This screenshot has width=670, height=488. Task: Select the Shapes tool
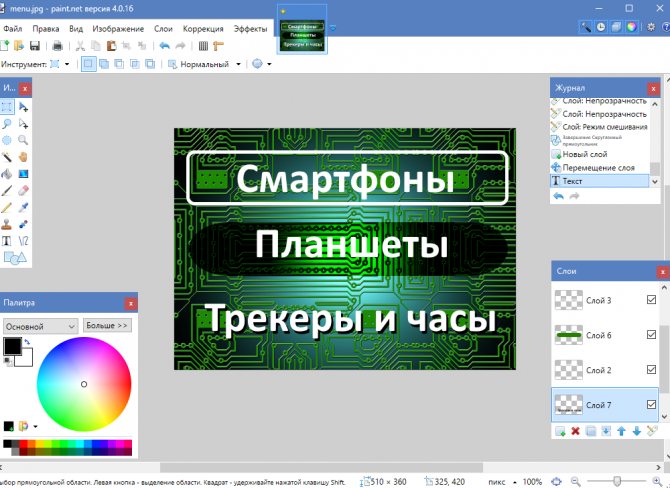pyautogui.click(x=15, y=258)
